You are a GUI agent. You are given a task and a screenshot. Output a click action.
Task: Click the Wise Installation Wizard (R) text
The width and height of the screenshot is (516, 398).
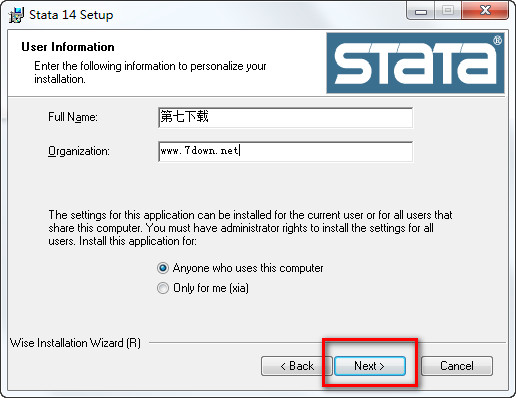point(75,343)
